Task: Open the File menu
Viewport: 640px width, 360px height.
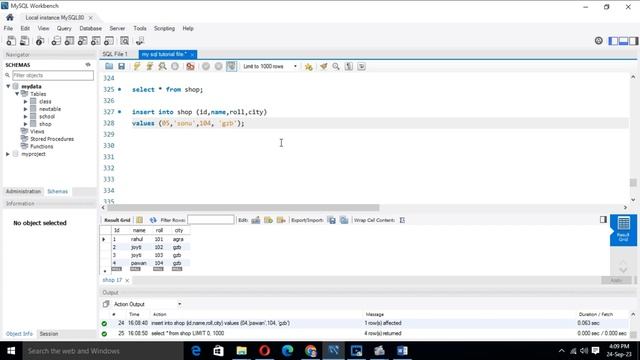Action: [x=8, y=28]
